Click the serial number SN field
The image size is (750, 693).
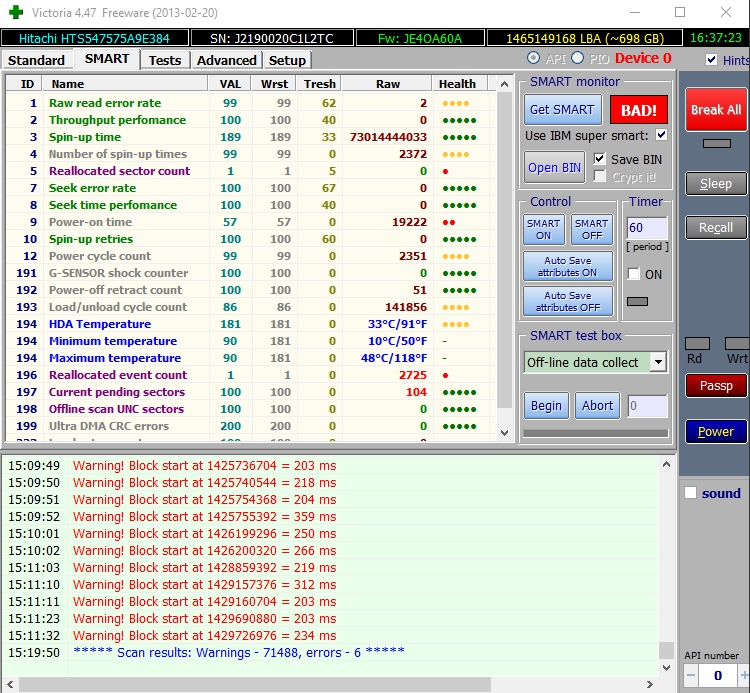click(x=272, y=38)
